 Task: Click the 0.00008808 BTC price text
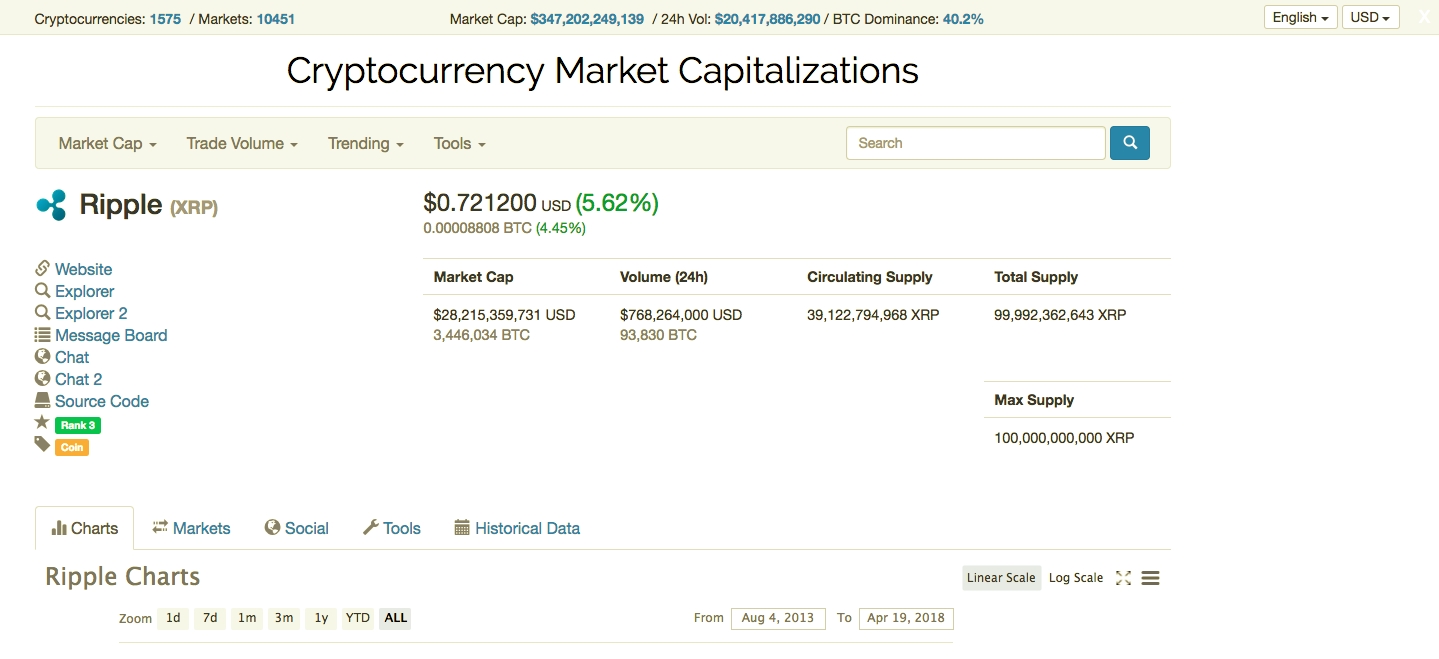478,228
